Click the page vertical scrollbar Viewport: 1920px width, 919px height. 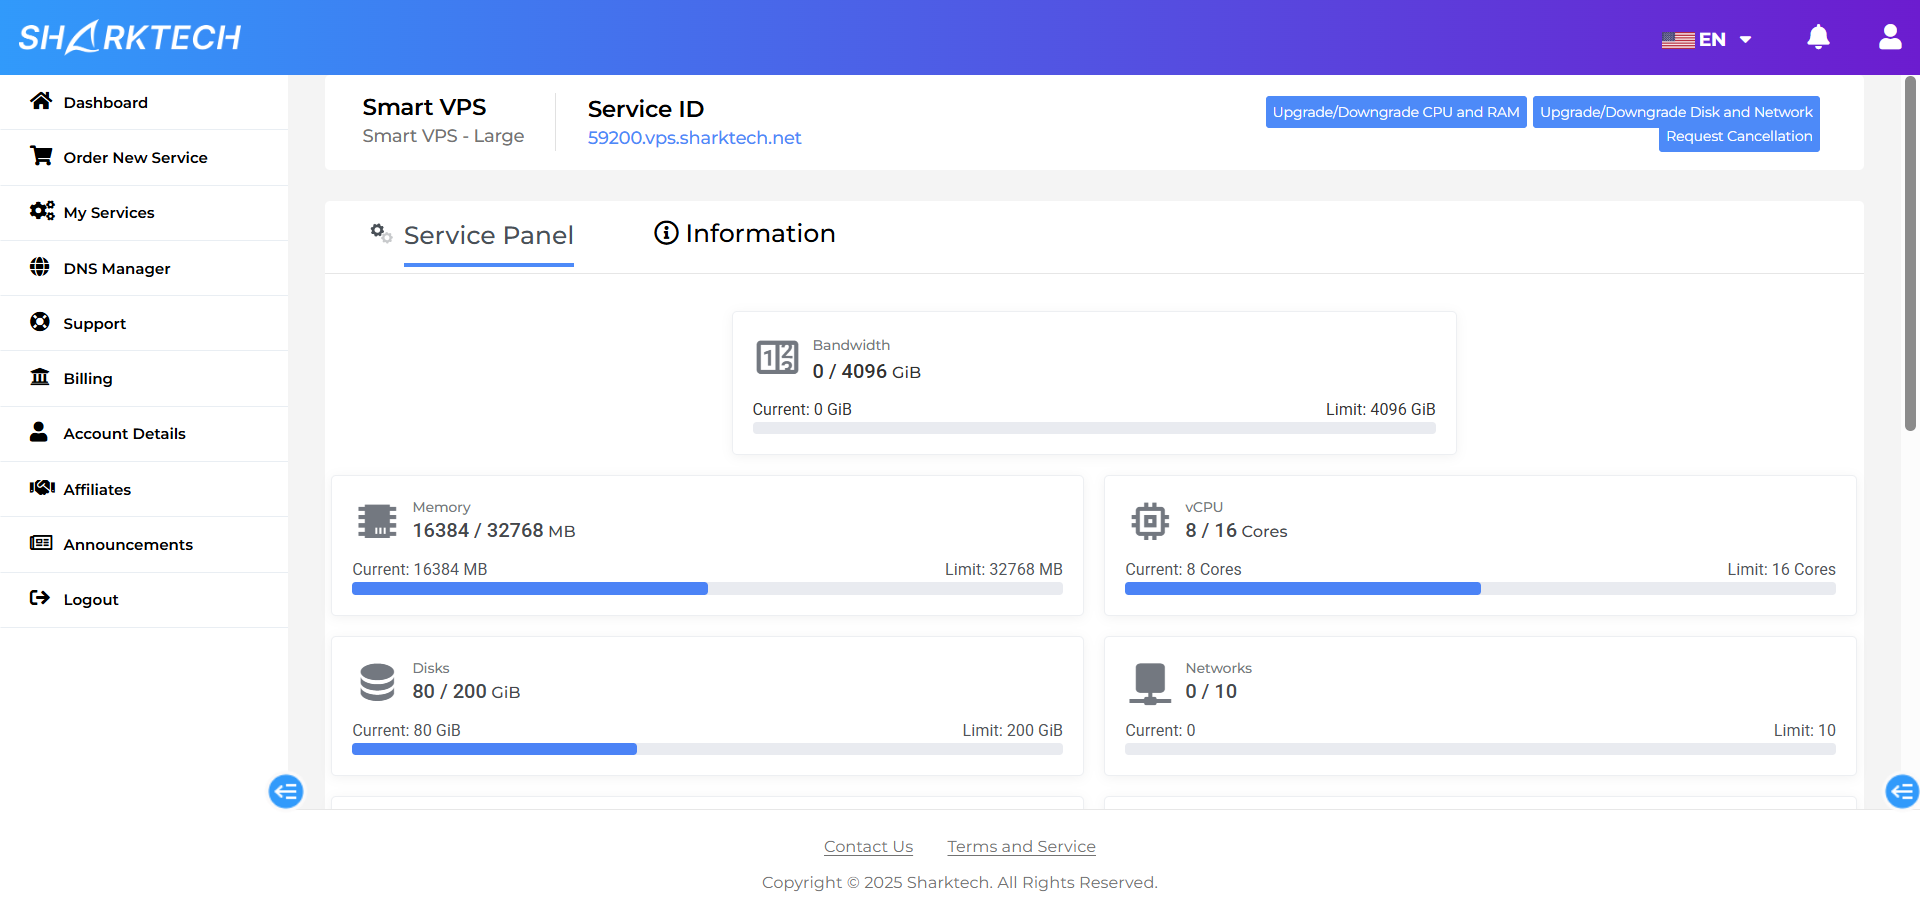[1910, 254]
